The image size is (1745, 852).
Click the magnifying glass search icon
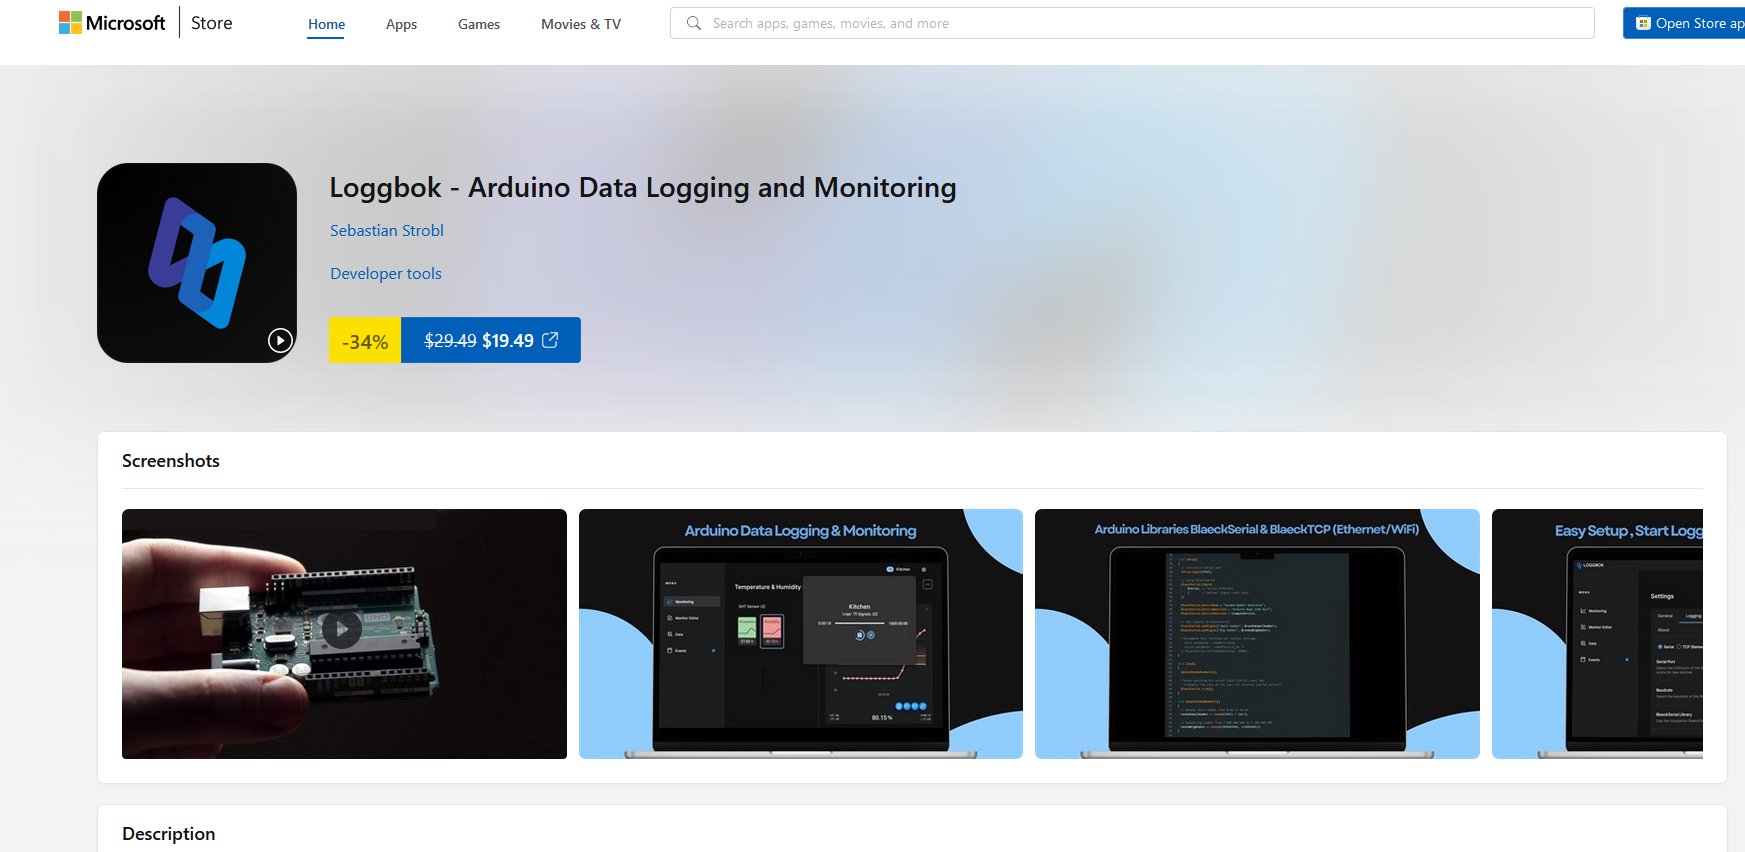pos(693,23)
